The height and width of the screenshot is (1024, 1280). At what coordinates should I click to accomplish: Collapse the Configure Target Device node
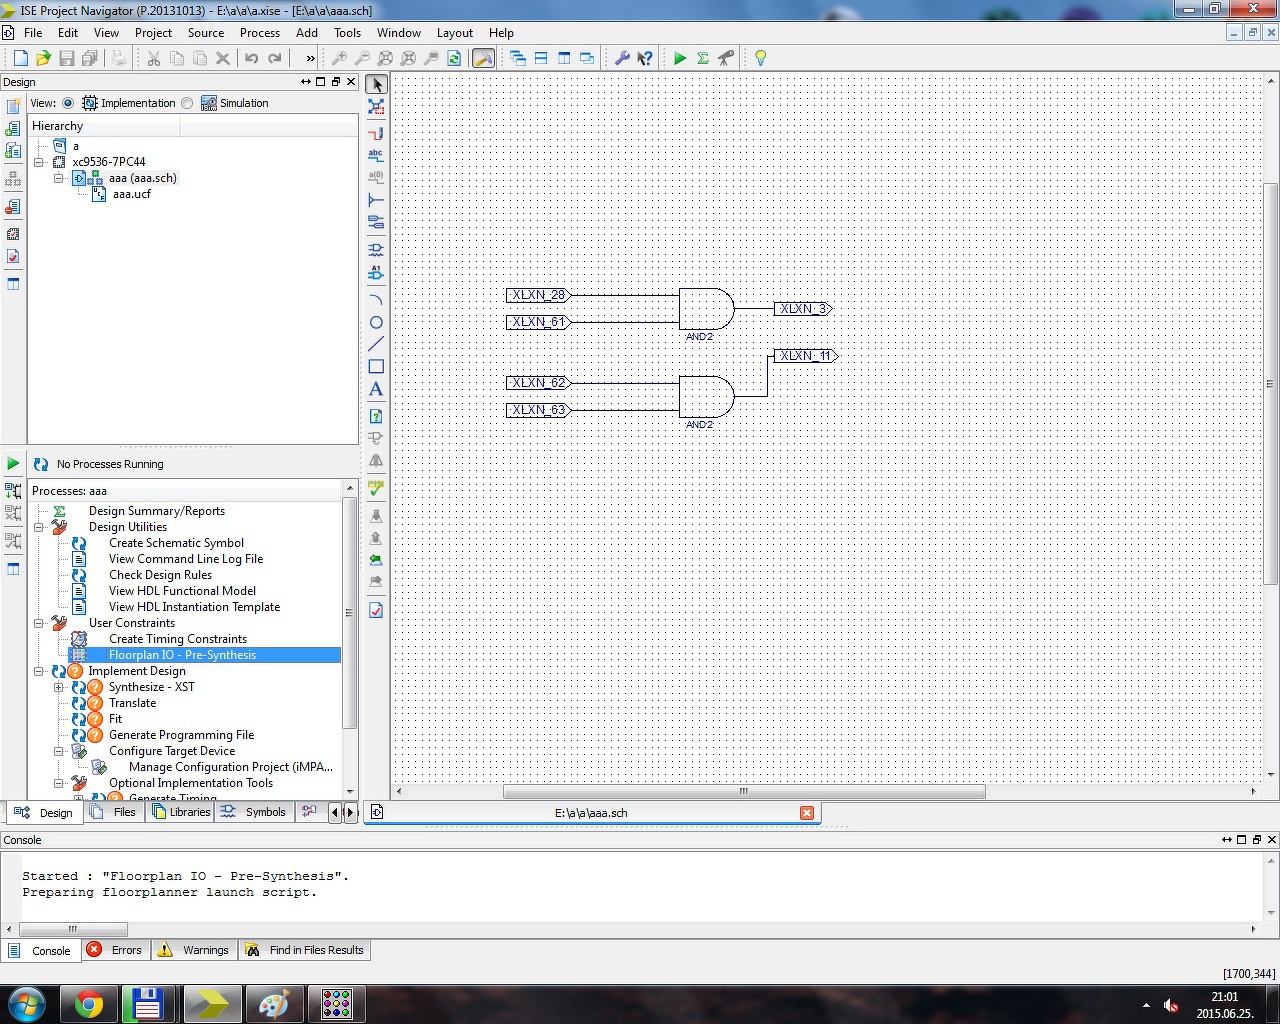click(x=59, y=751)
